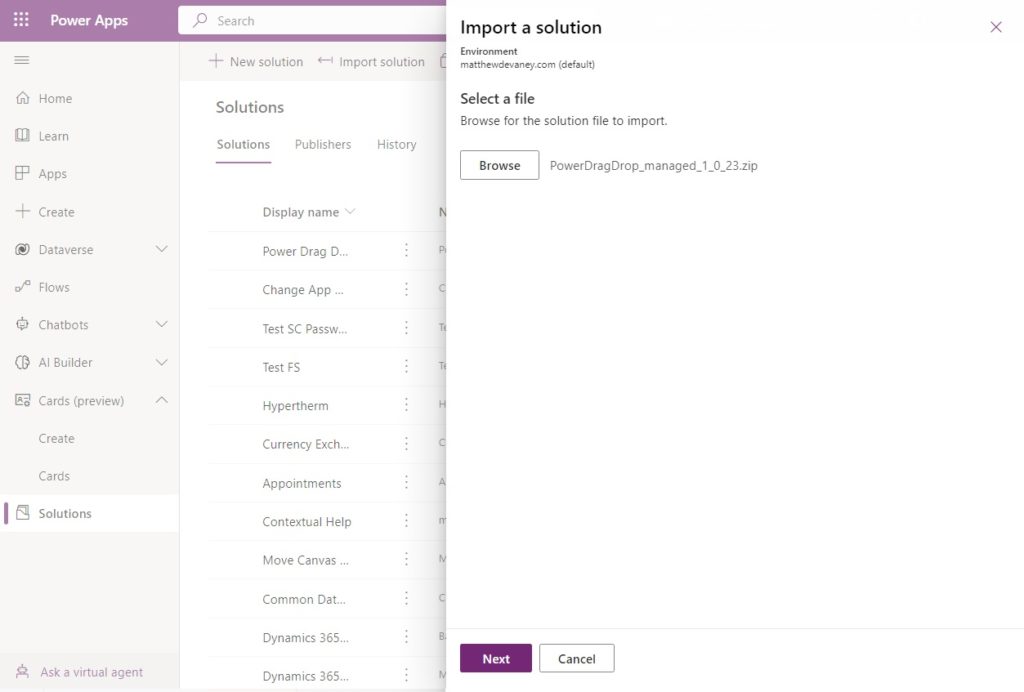The width and height of the screenshot is (1024, 692).
Task: Open more commands for Power Drag Drop solution
Action: (x=404, y=251)
